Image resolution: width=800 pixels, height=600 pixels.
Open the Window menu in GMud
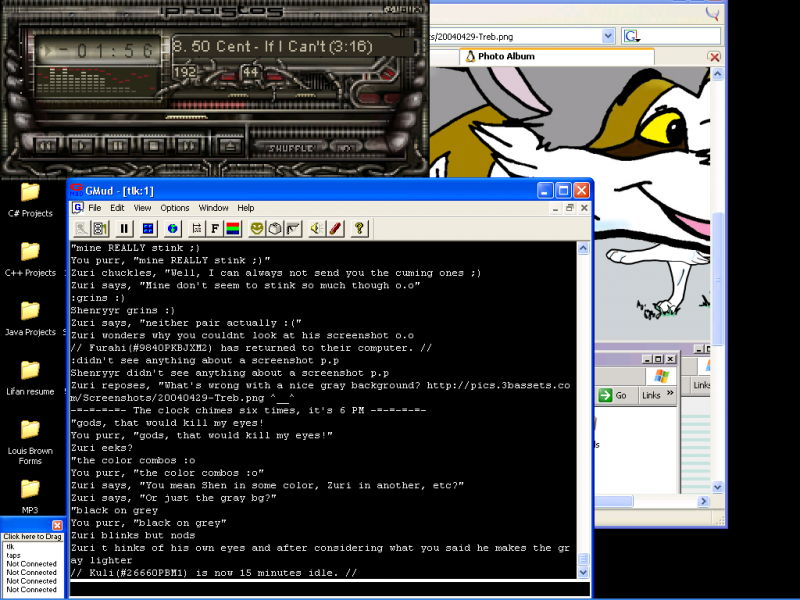tap(213, 208)
